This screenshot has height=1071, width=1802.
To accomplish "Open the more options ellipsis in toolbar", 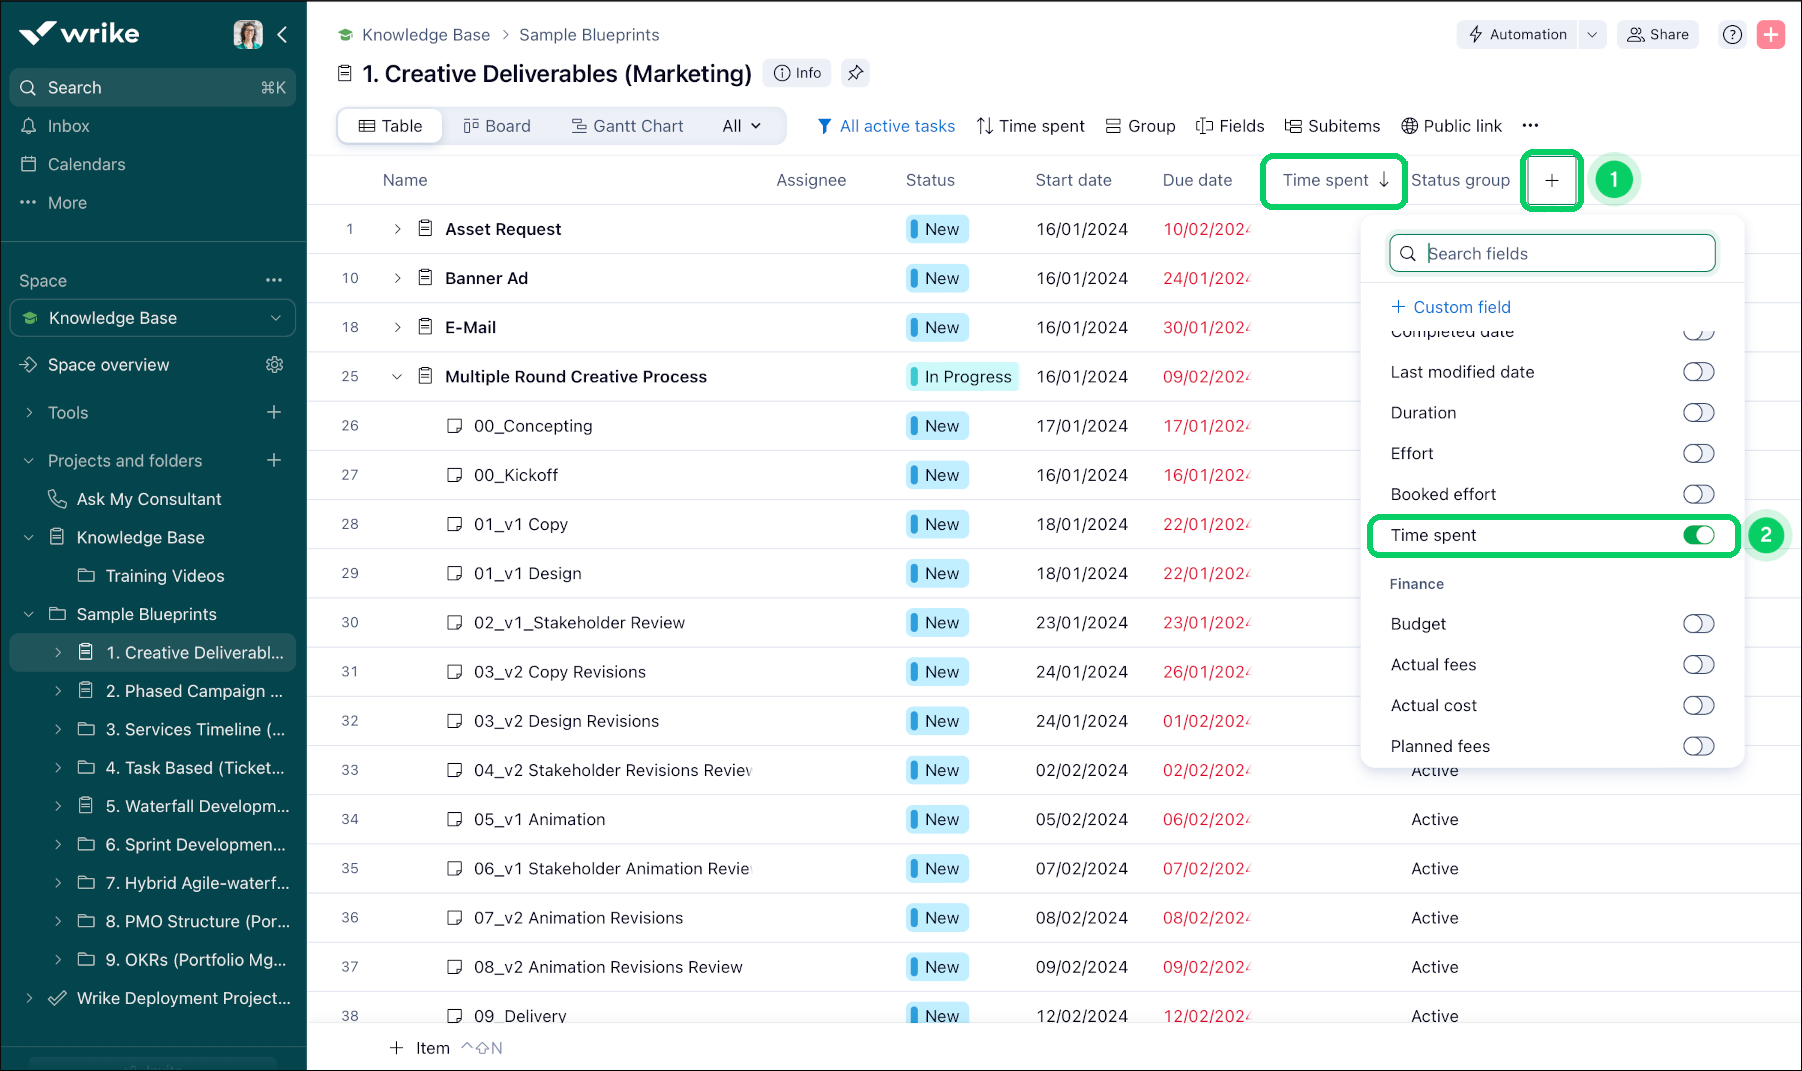I will [x=1530, y=126].
